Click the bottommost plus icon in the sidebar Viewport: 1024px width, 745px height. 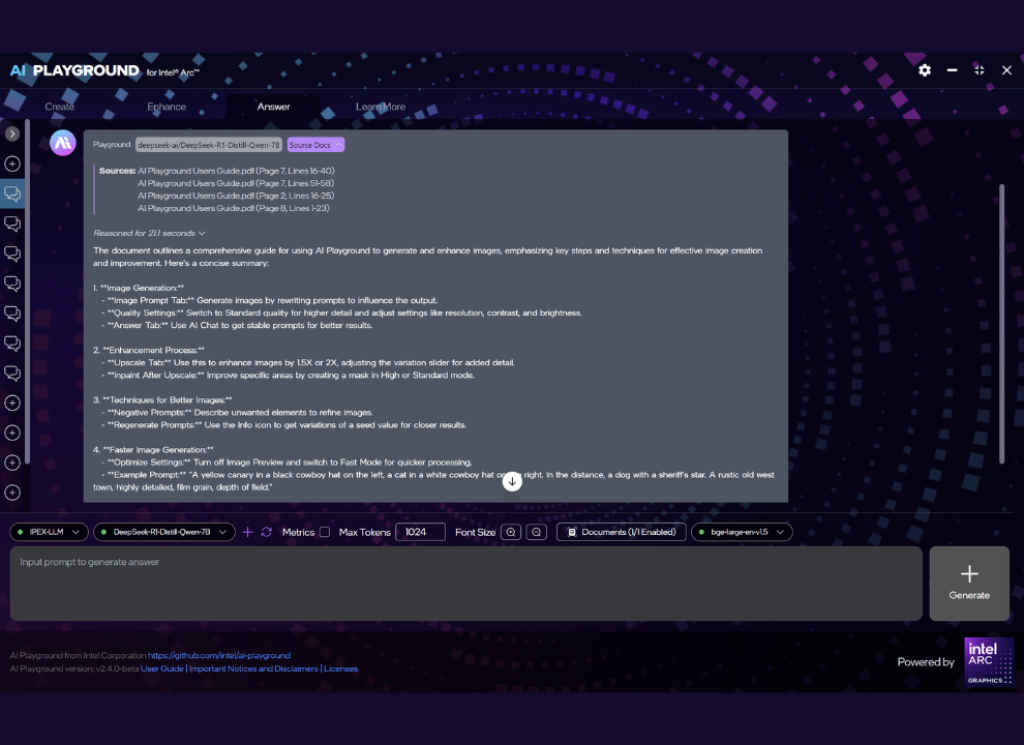tap(12, 492)
